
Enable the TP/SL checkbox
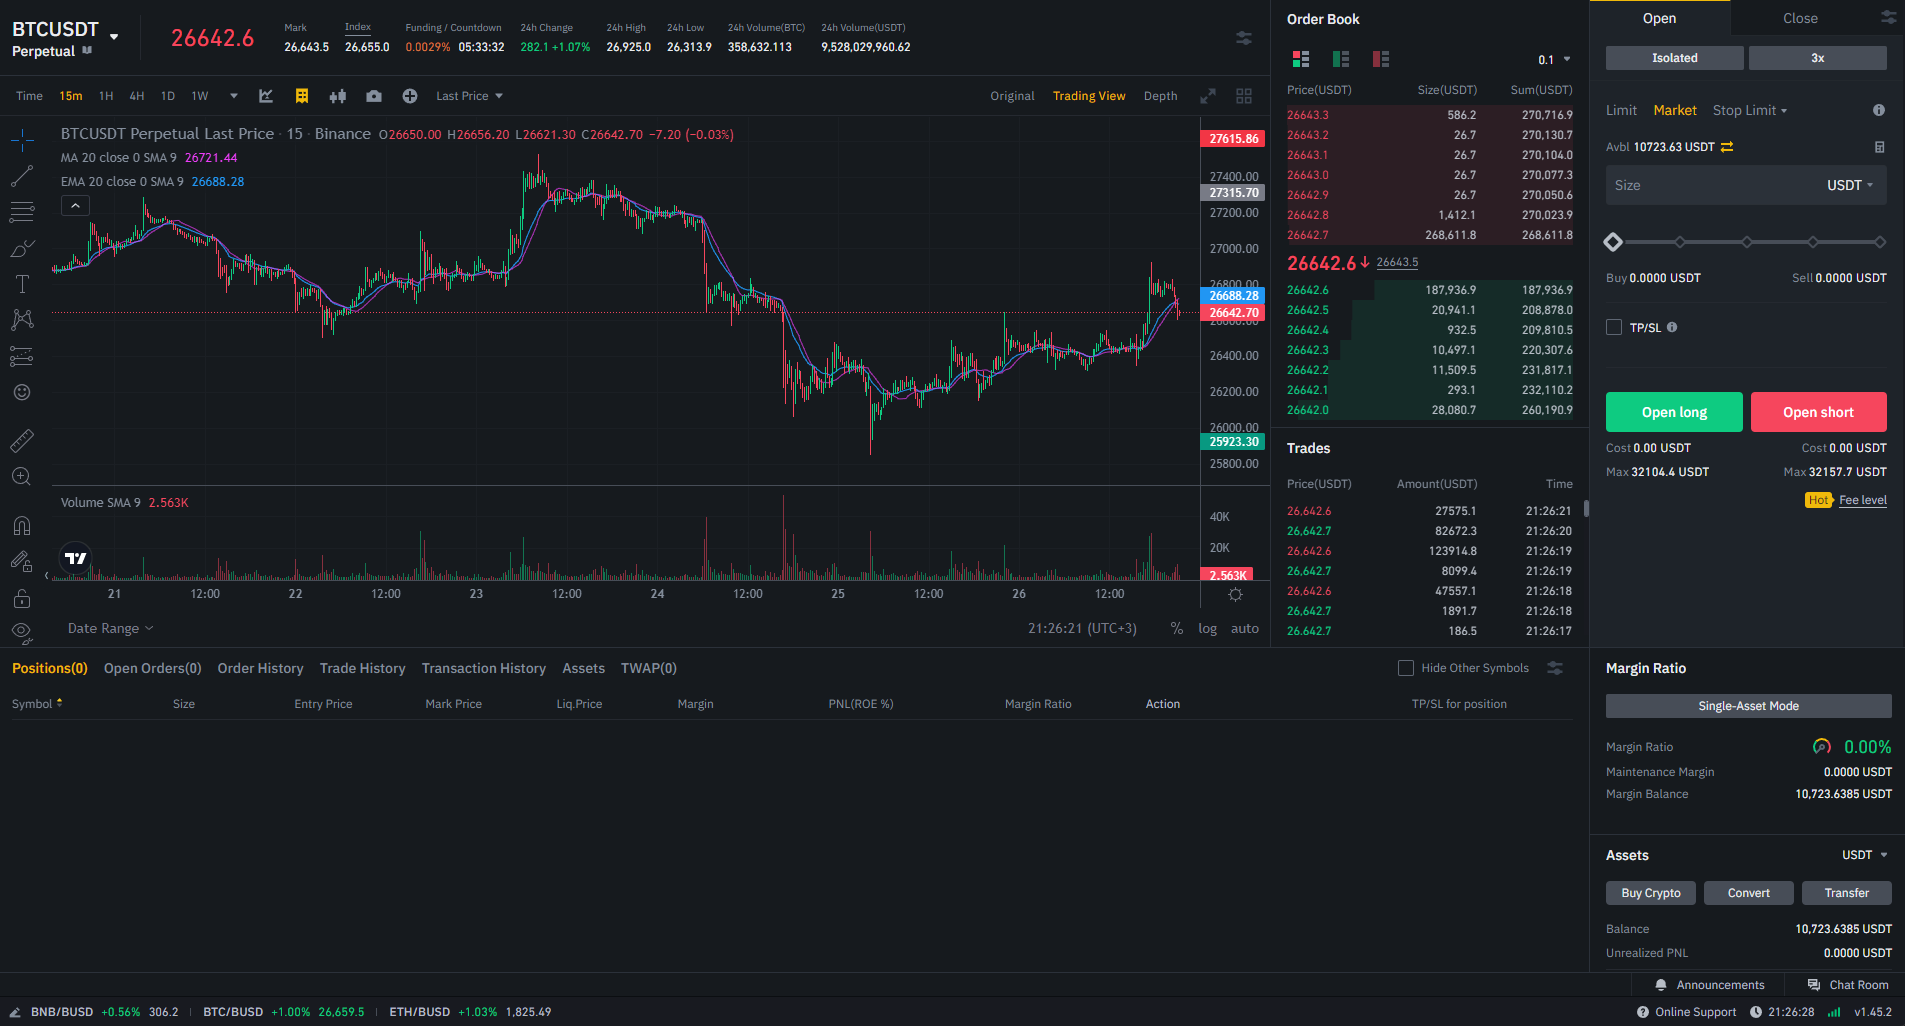1614,327
